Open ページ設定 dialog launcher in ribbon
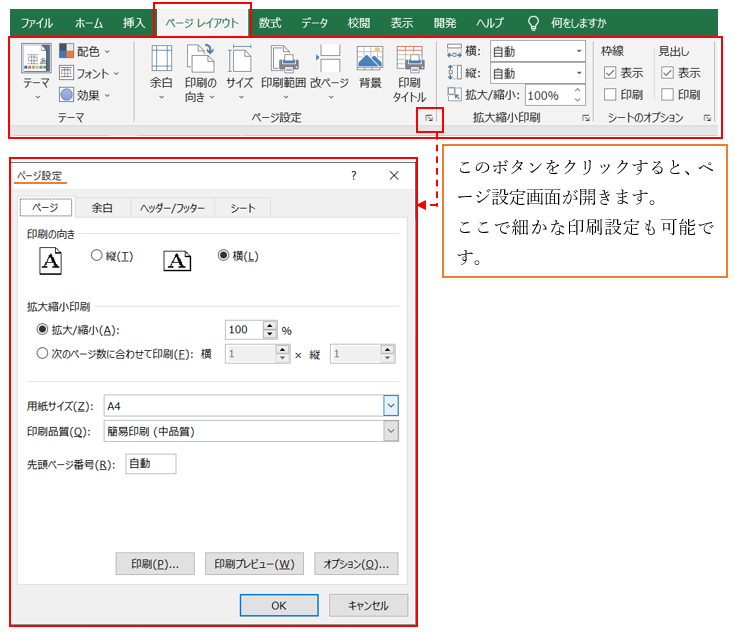The width and height of the screenshot is (735, 632). (x=429, y=118)
